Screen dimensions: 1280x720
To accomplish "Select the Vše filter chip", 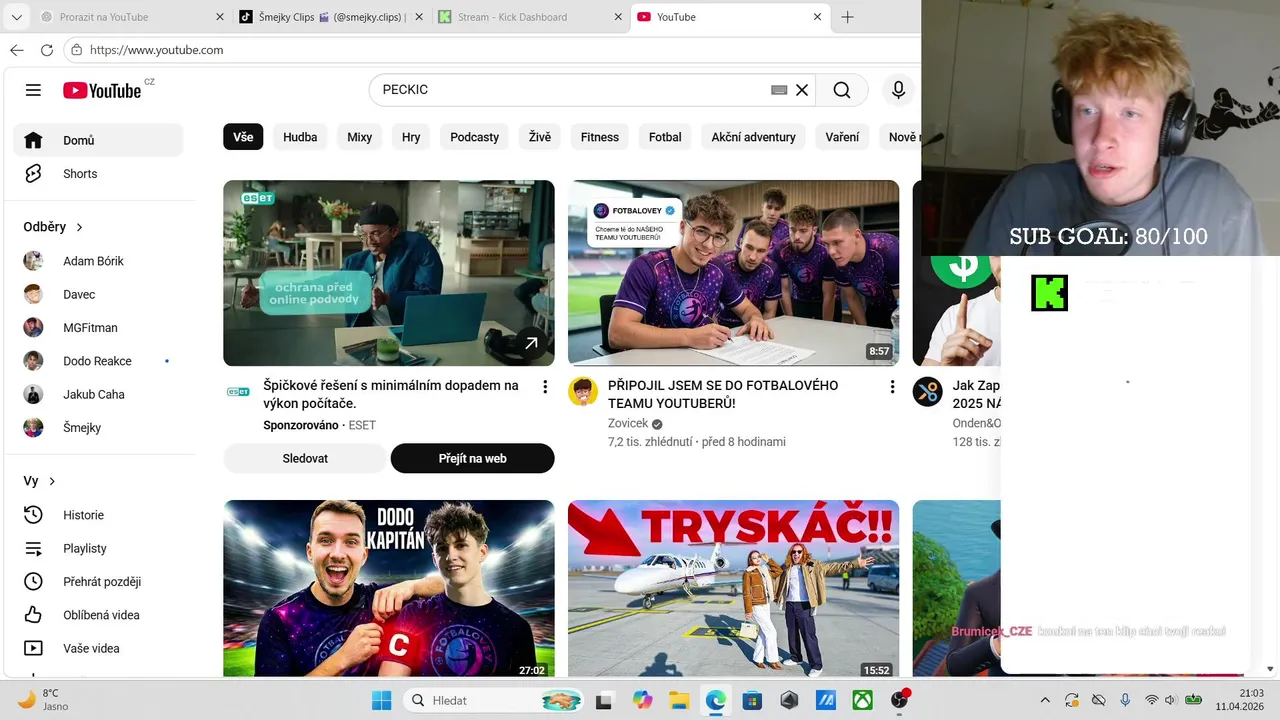I will pyautogui.click(x=243, y=137).
